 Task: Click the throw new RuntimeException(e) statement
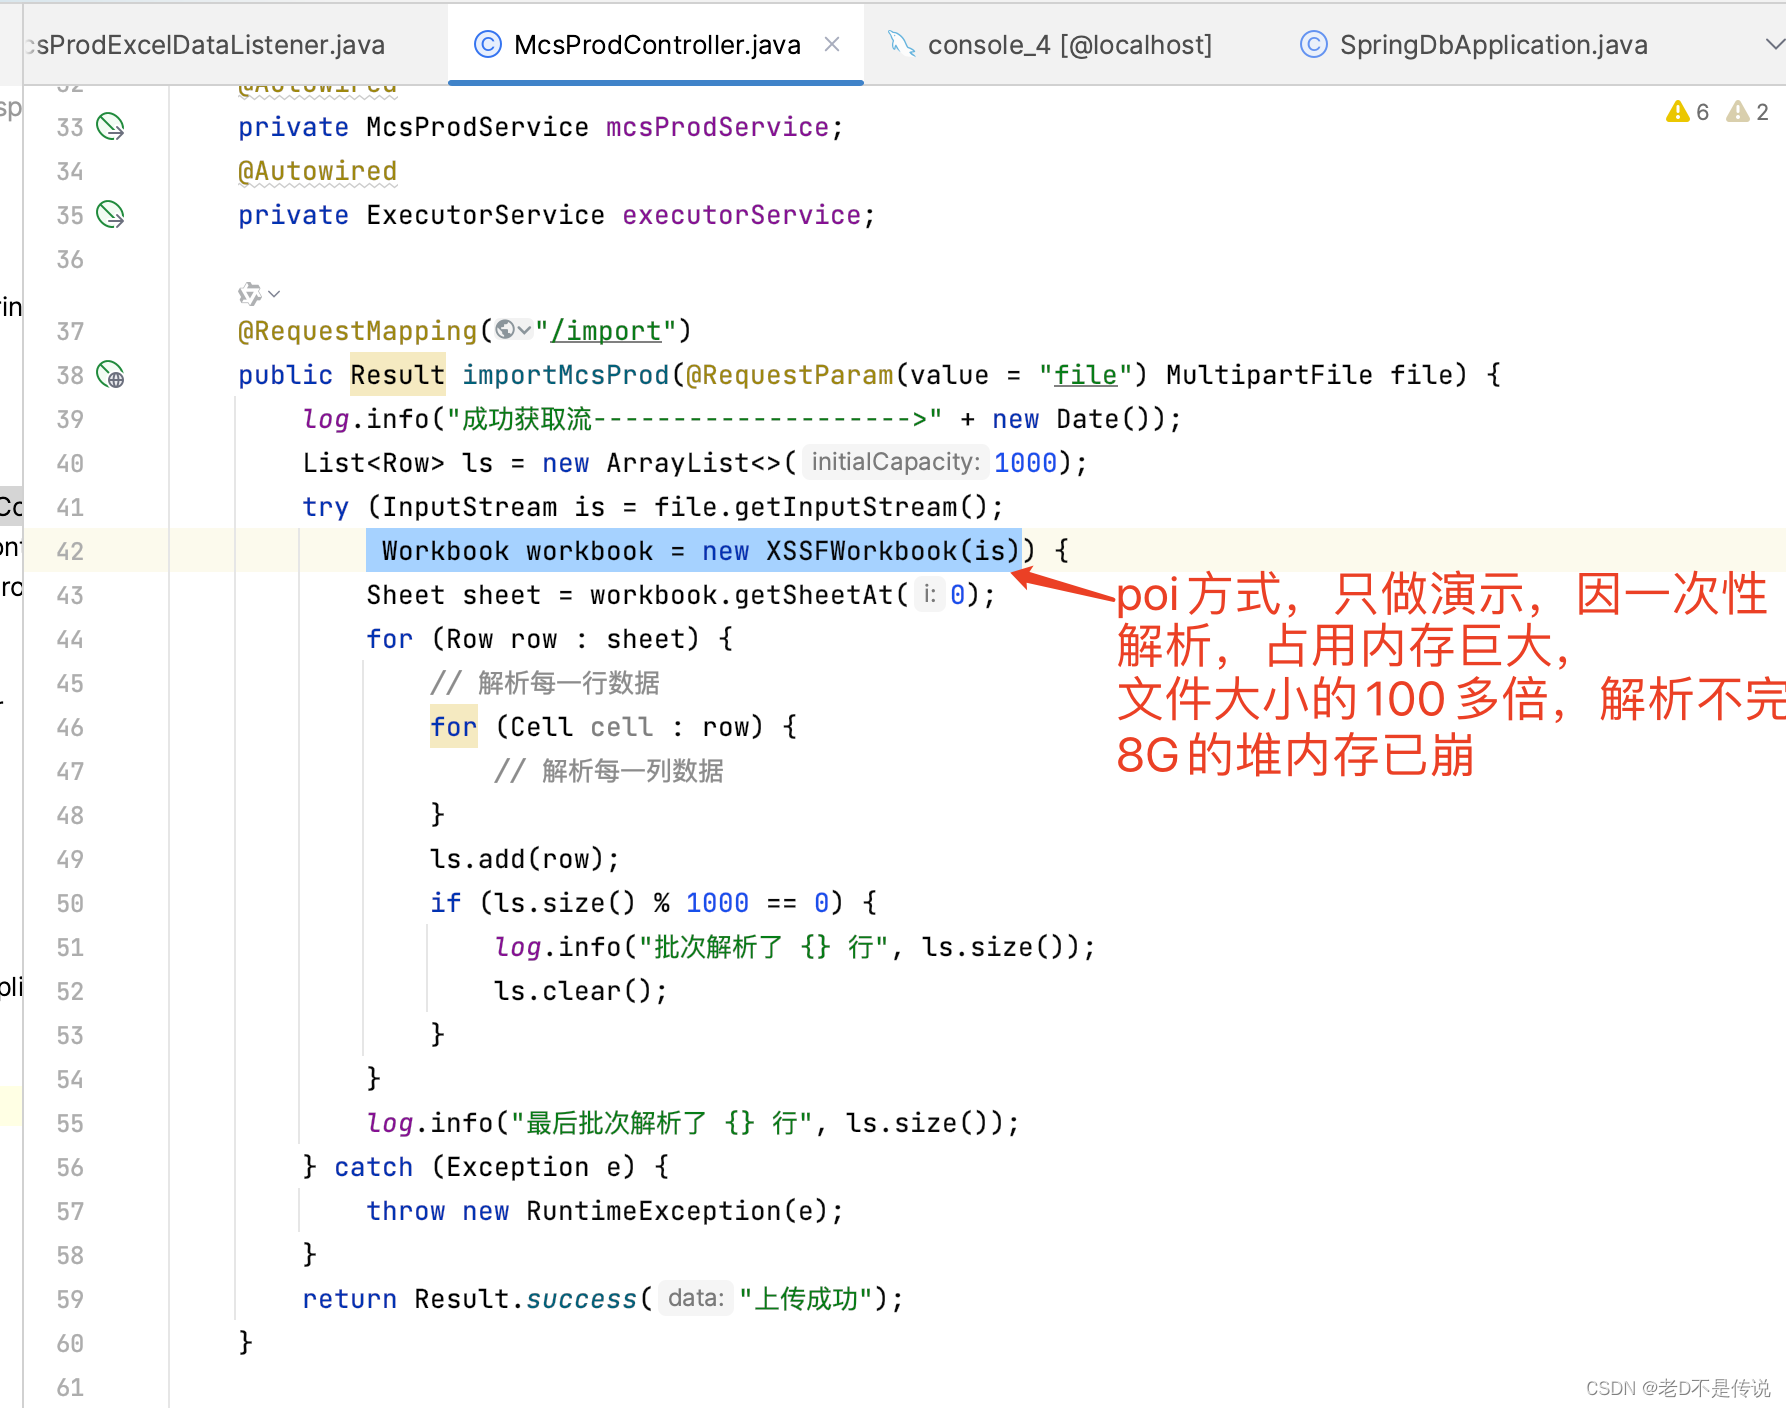605,1211
